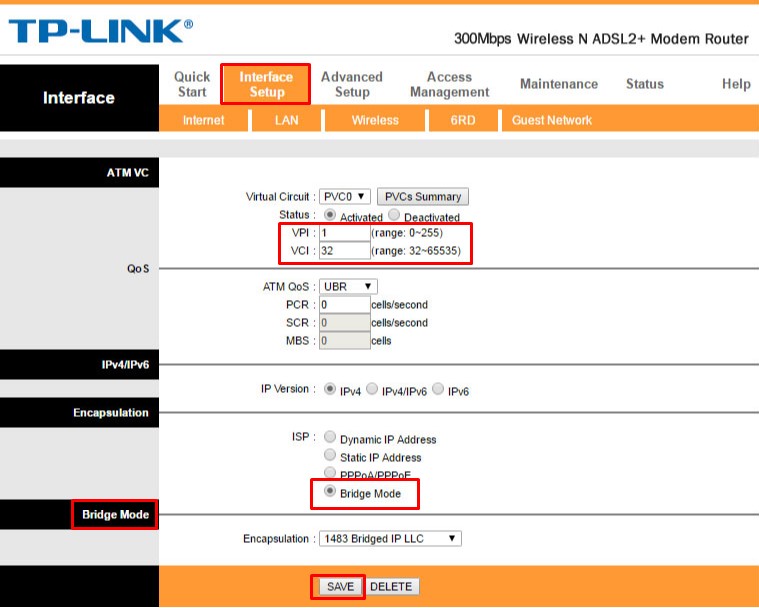Open the Guest Network sub-tab
This screenshot has width=759, height=608.
point(551,120)
